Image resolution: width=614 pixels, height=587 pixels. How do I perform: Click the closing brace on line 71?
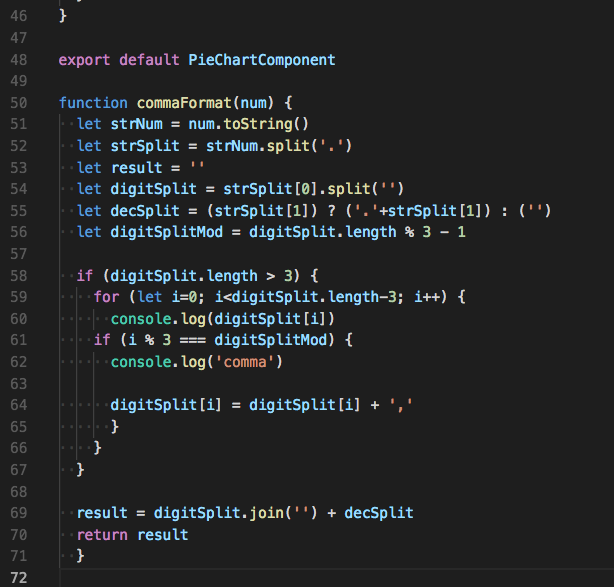pyautogui.click(x=80, y=556)
